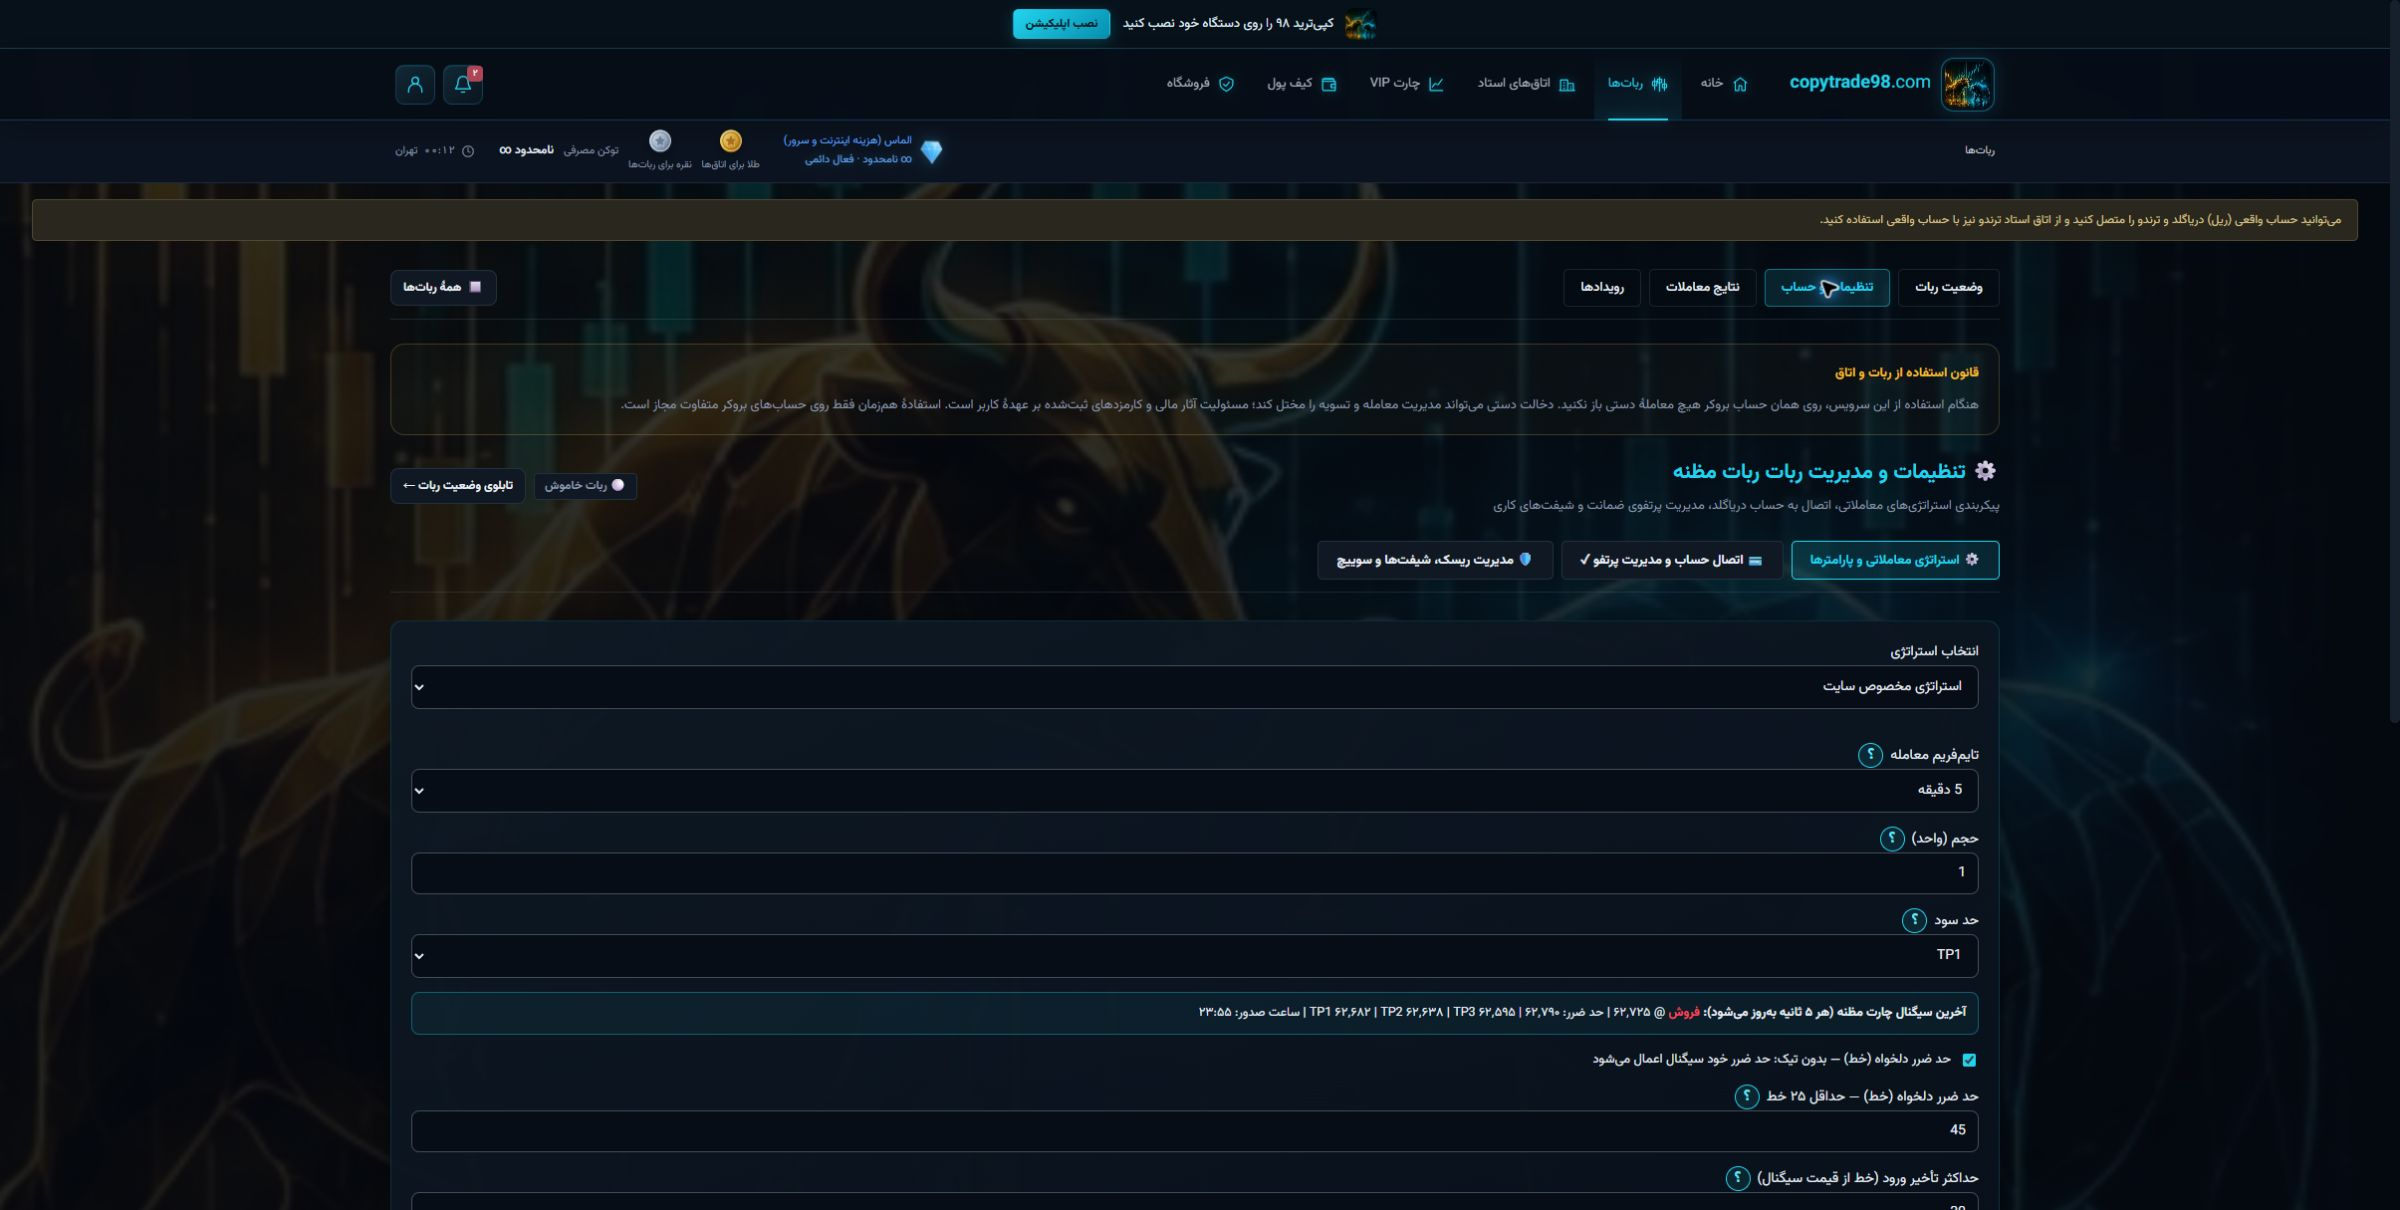Click the copytrade98 site logo image
The image size is (2400, 1210).
coord(1968,84)
